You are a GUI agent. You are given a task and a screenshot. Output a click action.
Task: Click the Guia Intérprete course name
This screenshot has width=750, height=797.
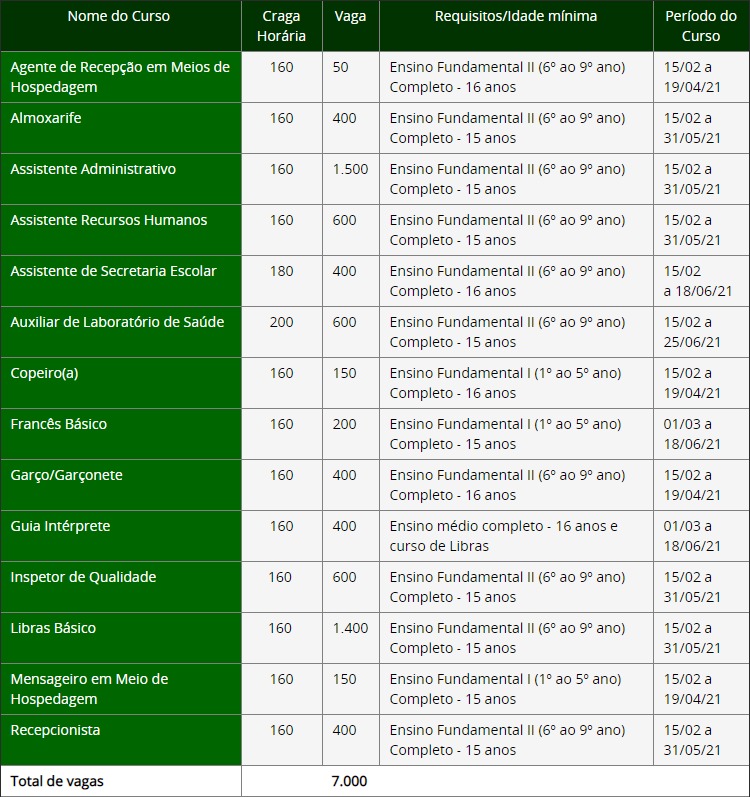(60, 526)
